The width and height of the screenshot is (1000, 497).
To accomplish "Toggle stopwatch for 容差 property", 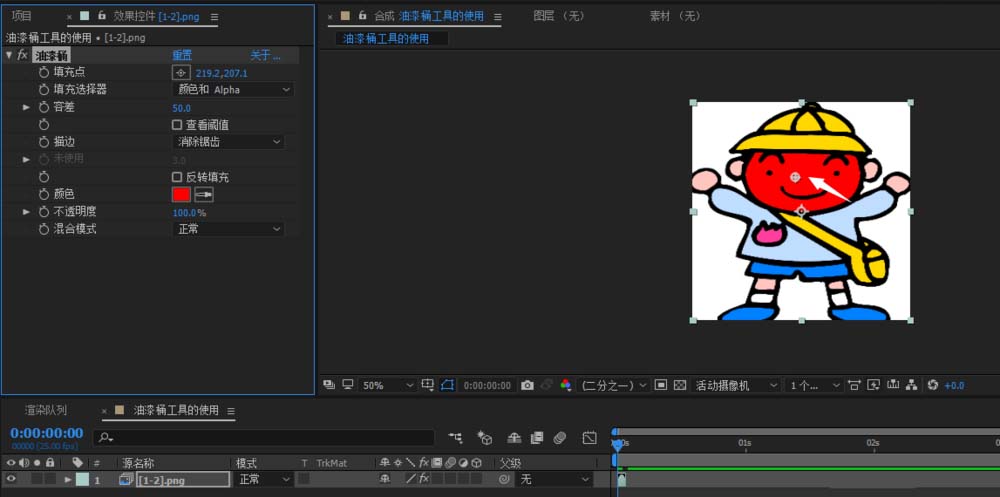I will 44,108.
